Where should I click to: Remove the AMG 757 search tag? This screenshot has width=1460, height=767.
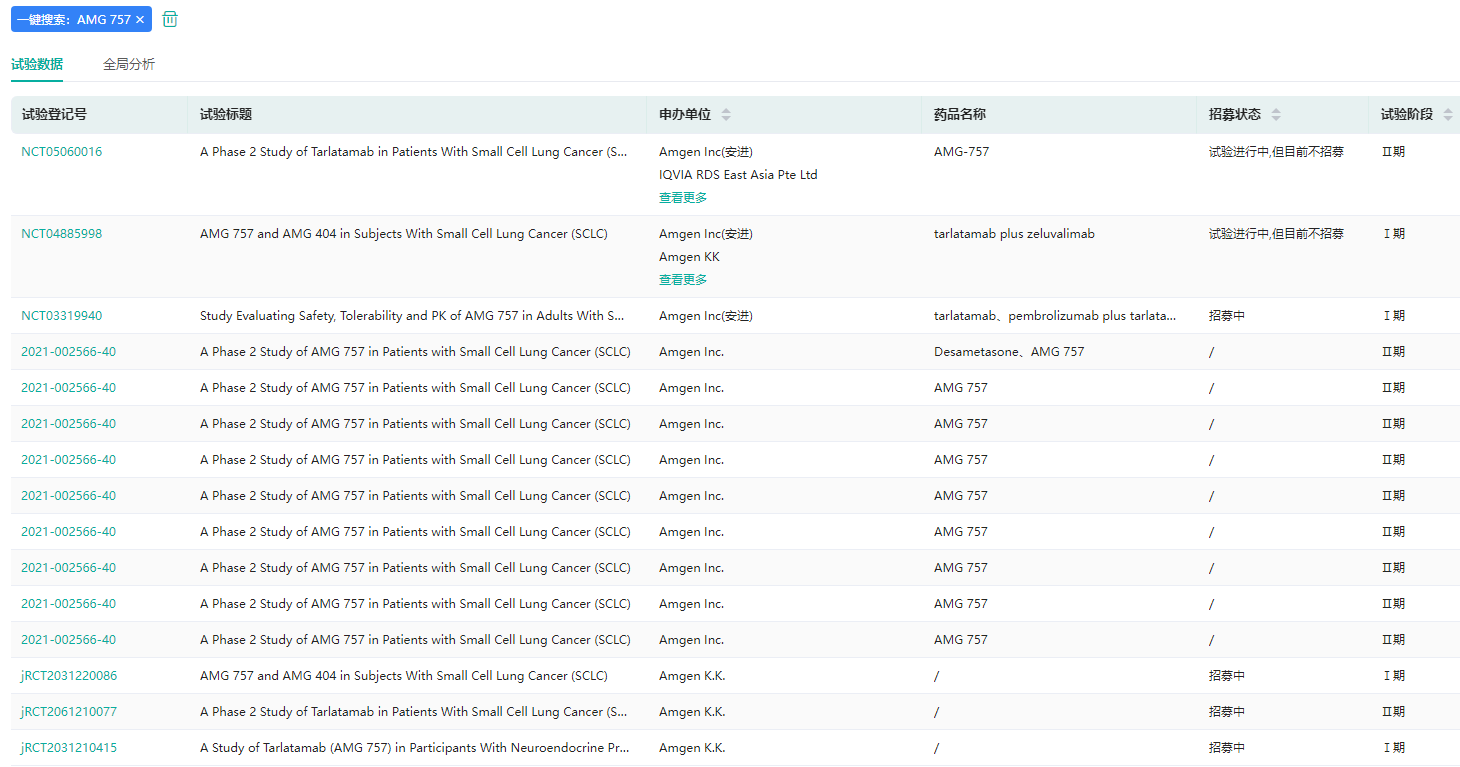click(x=140, y=20)
